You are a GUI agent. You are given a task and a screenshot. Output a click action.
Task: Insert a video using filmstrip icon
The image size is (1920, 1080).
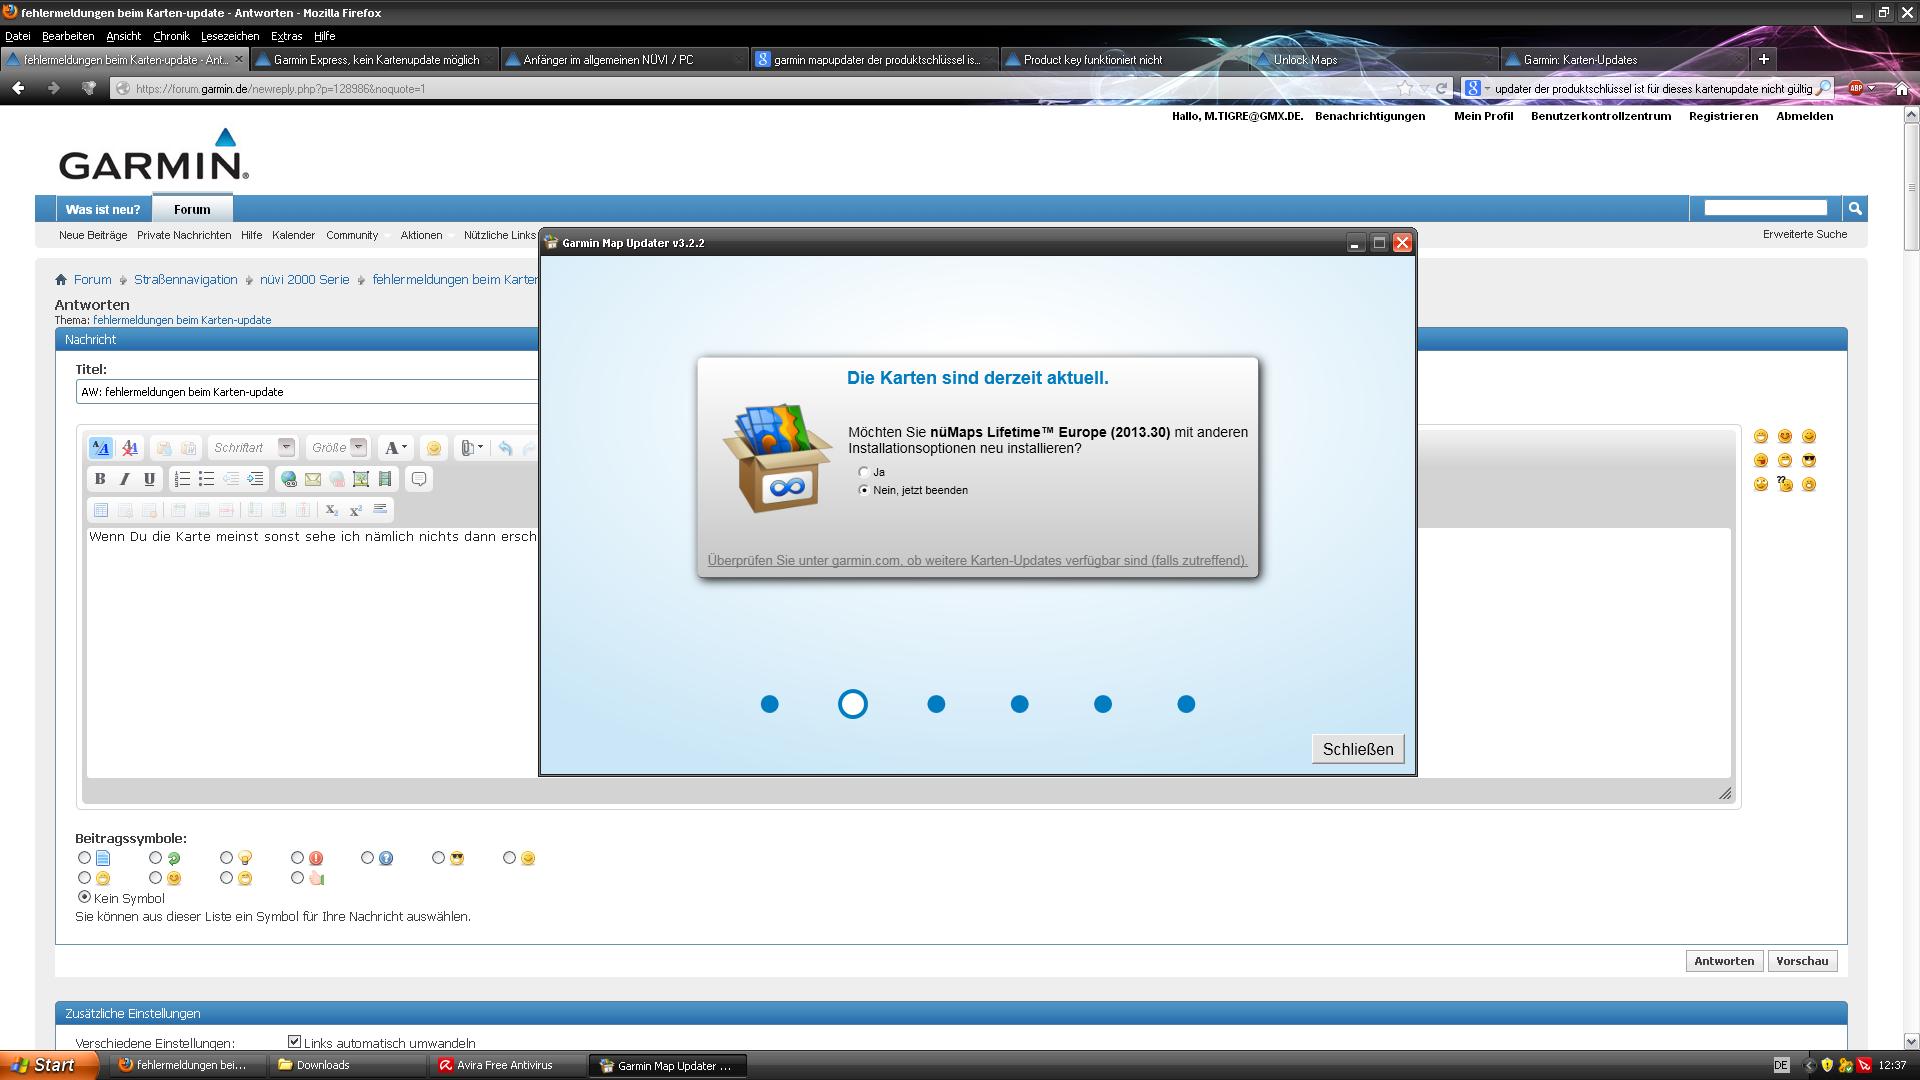pos(385,479)
